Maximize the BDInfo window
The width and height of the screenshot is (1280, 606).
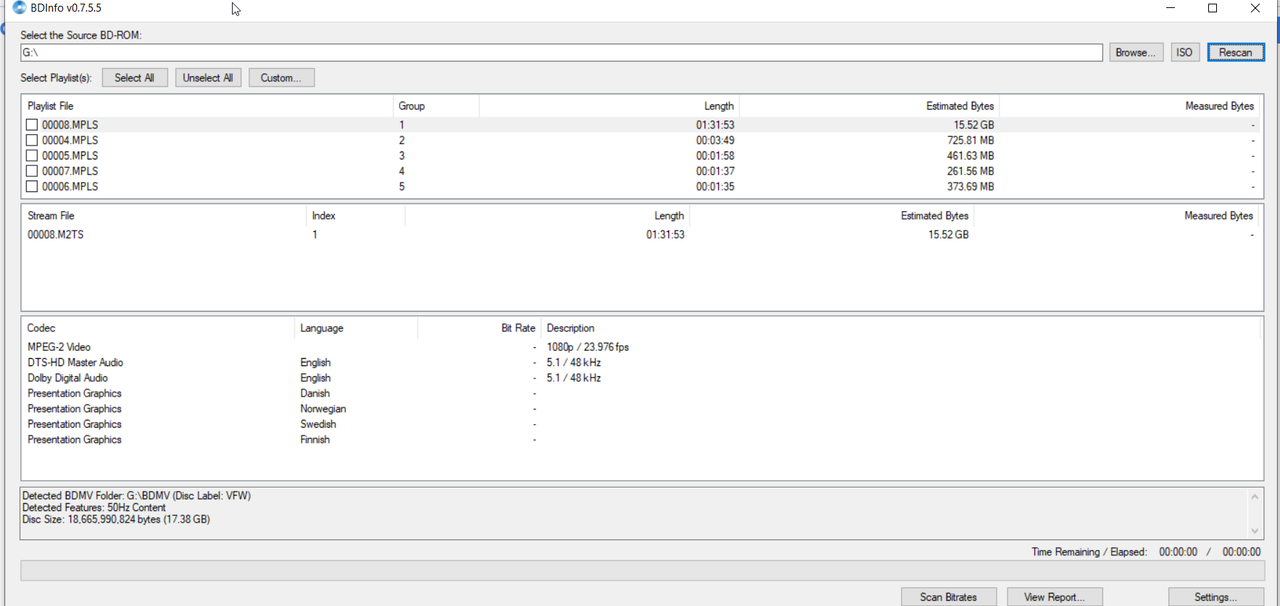point(1212,8)
